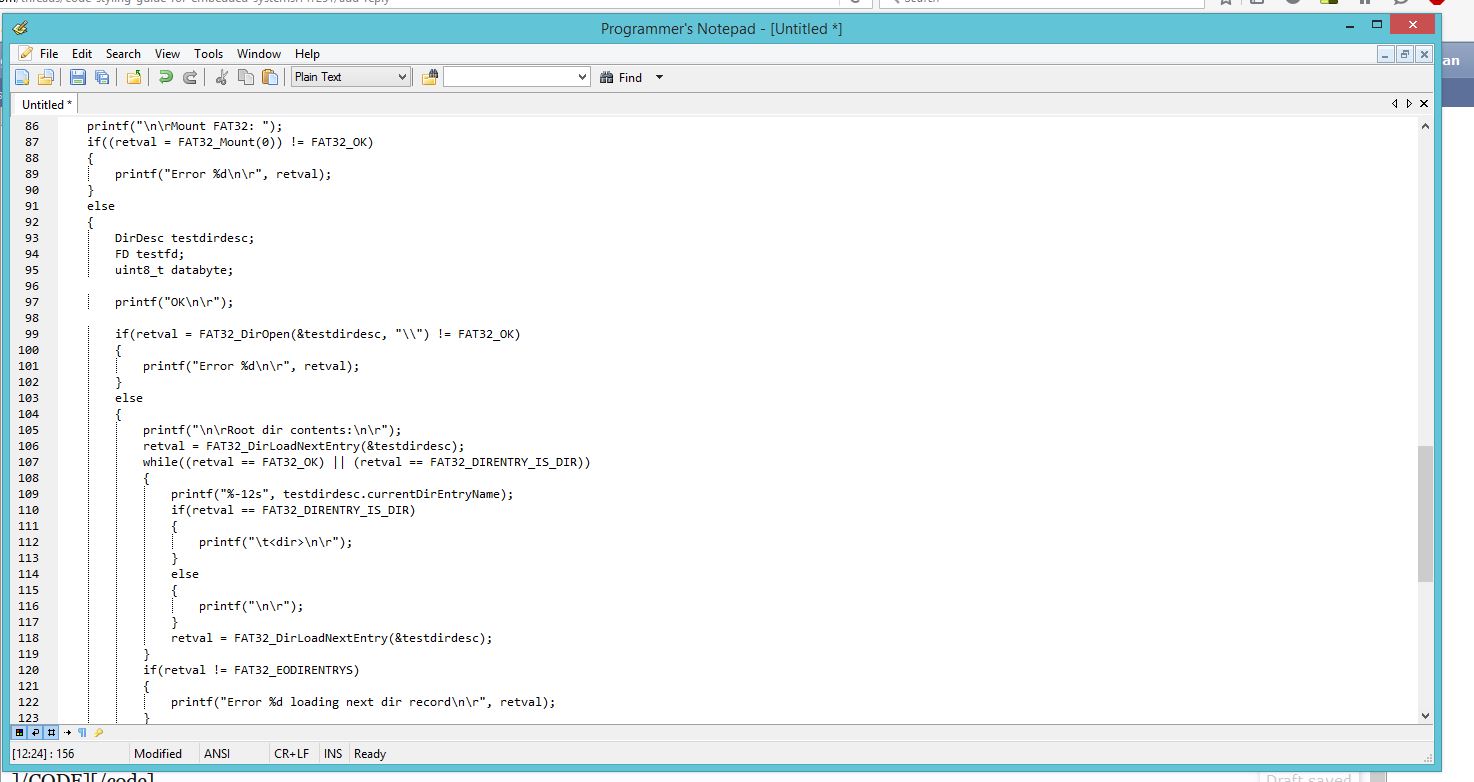Click the while loop line 107
1474x782 pixels.
(367, 462)
